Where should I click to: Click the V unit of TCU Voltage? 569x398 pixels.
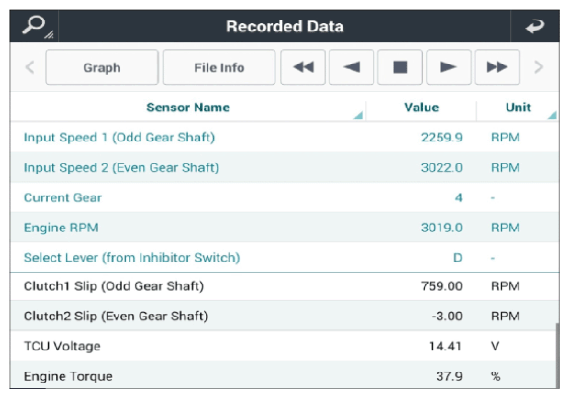click(495, 346)
